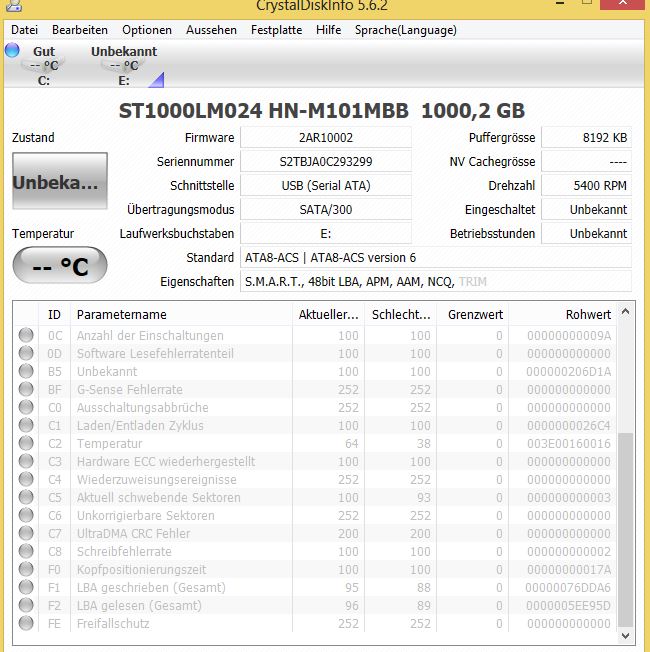Click status circle for LBA geschrieben (Gesamt)
The height and width of the screenshot is (652, 650).
26,587
